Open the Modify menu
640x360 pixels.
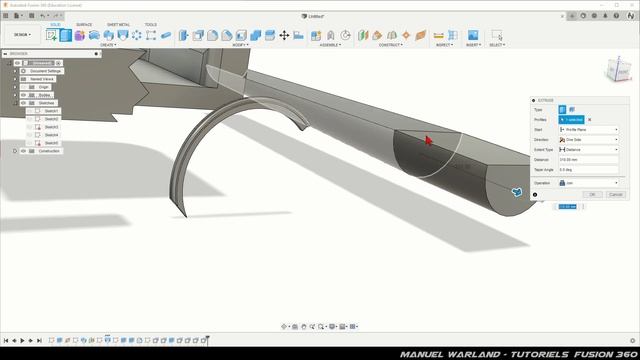240,45
